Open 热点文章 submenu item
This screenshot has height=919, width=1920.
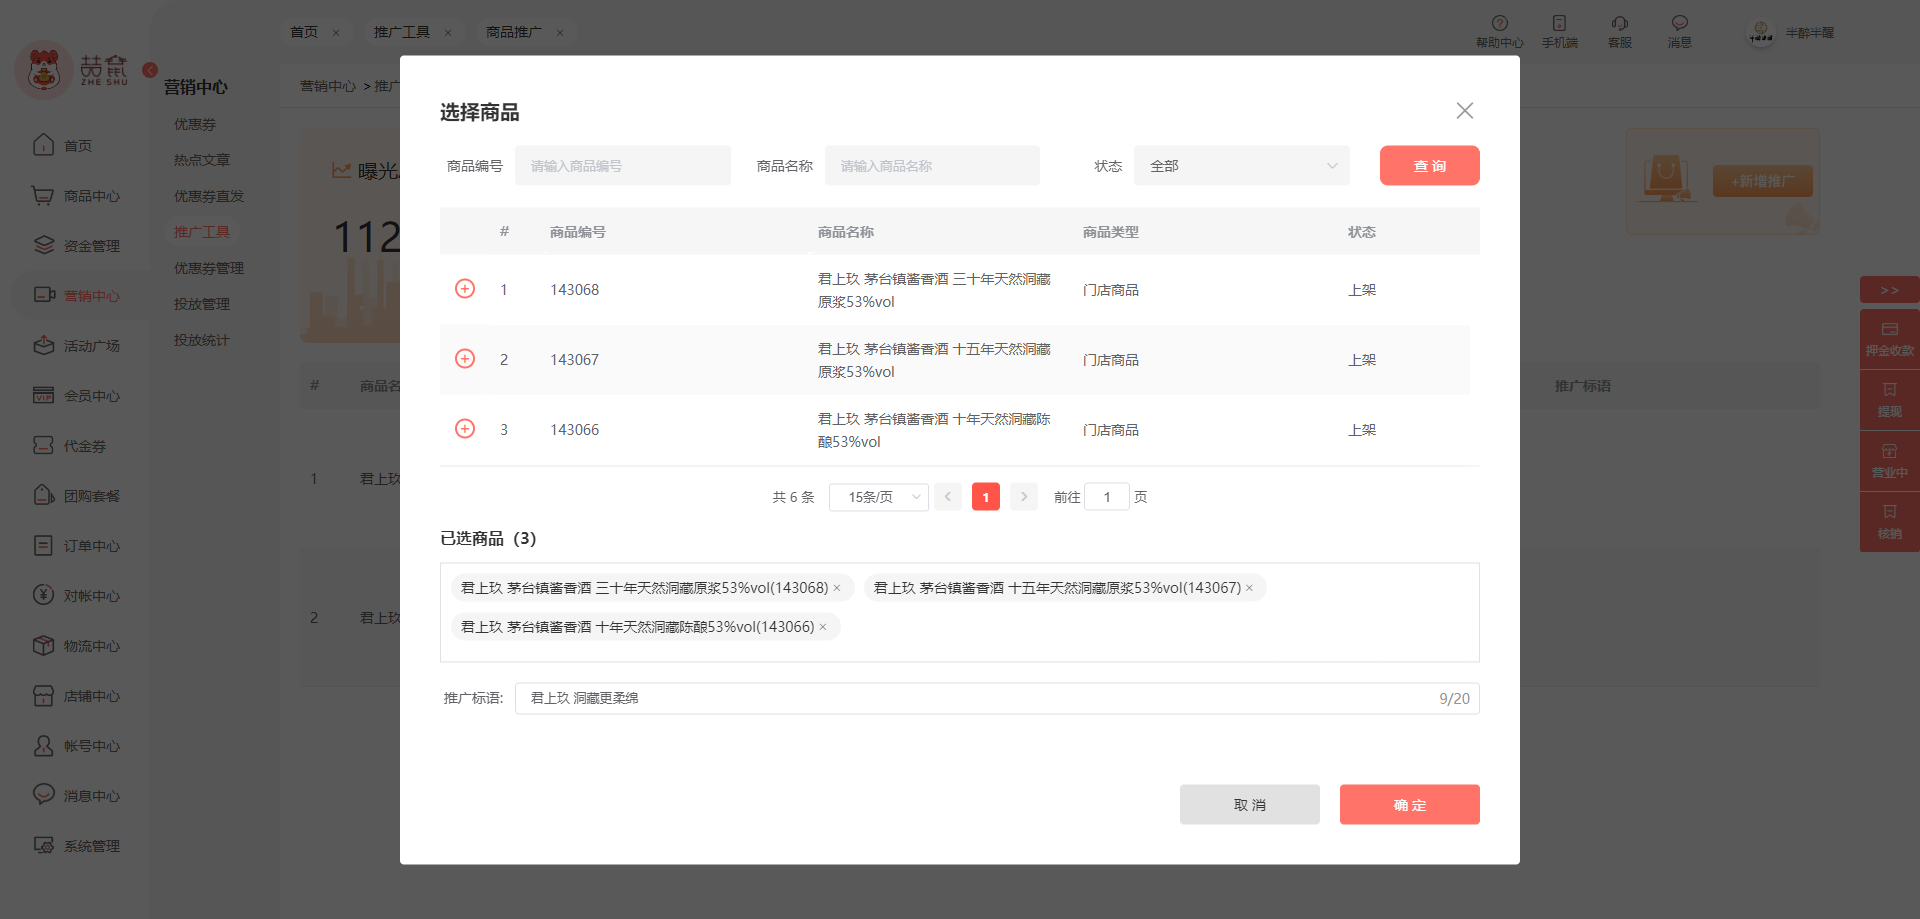(x=202, y=160)
